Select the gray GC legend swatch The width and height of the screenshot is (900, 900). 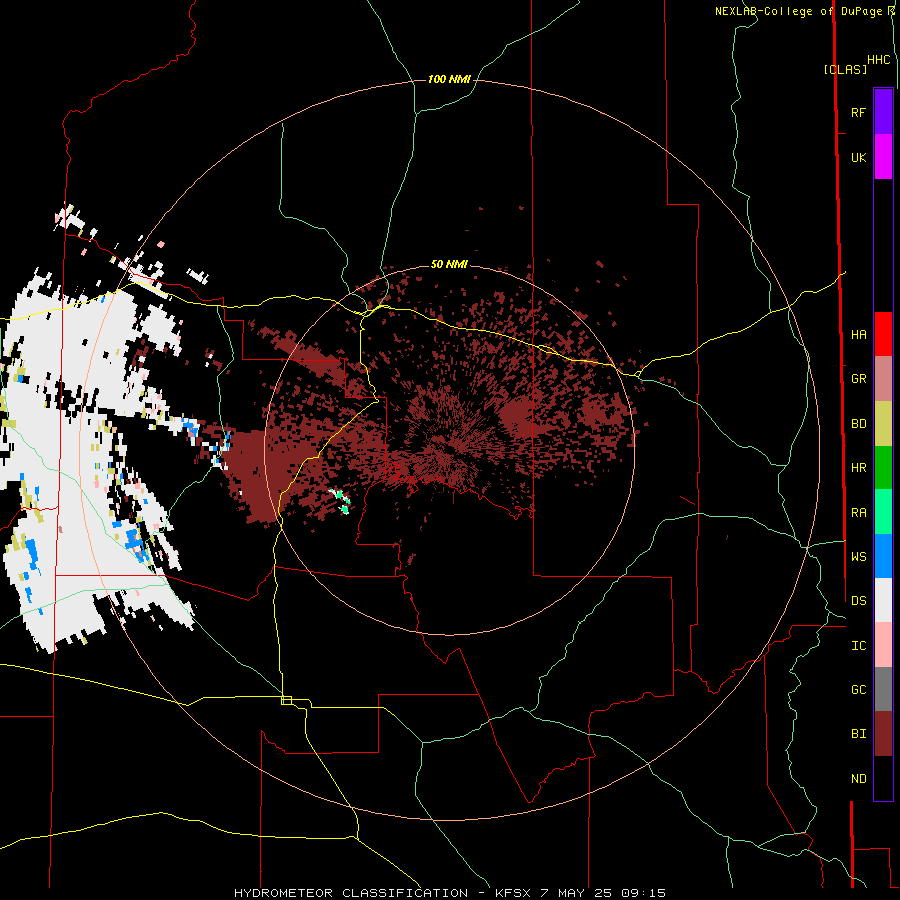tap(883, 689)
